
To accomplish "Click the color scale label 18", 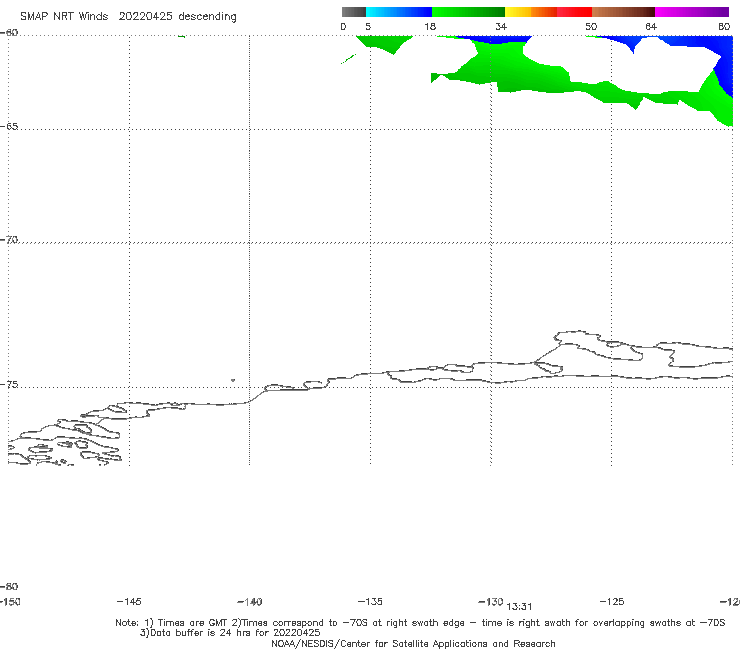I will [430, 26].
